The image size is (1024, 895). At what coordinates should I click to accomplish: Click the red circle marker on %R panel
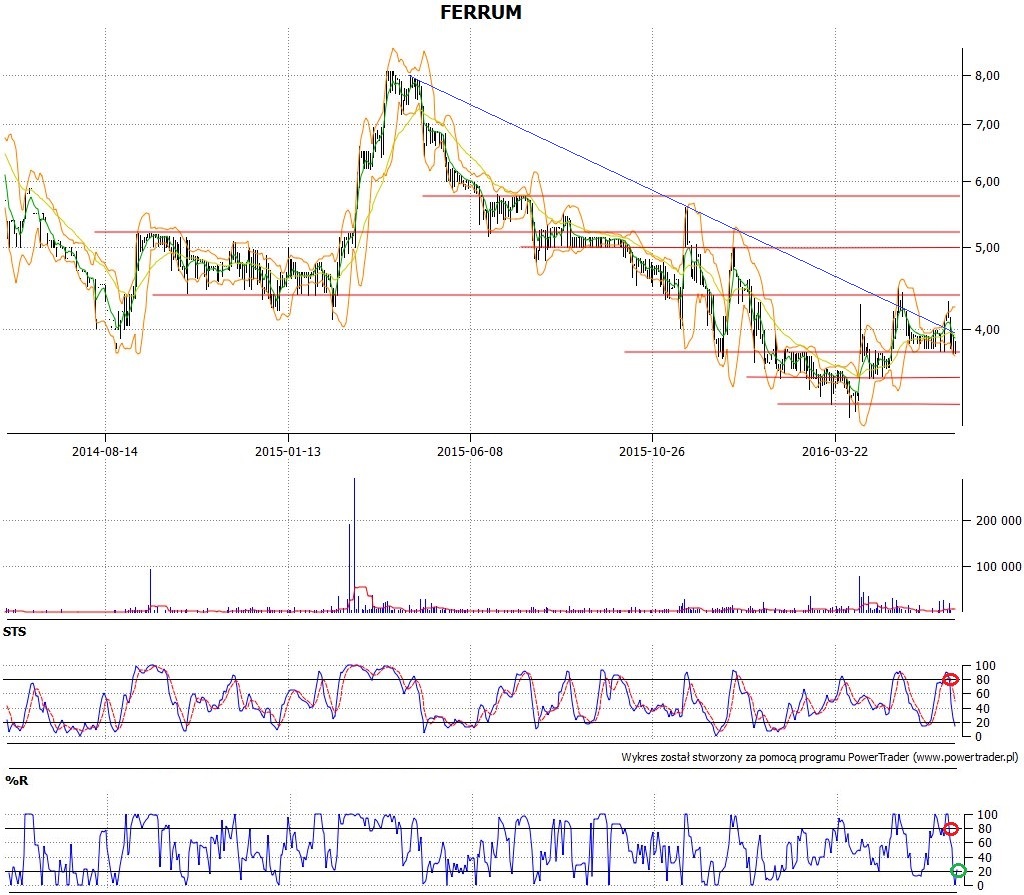point(950,829)
